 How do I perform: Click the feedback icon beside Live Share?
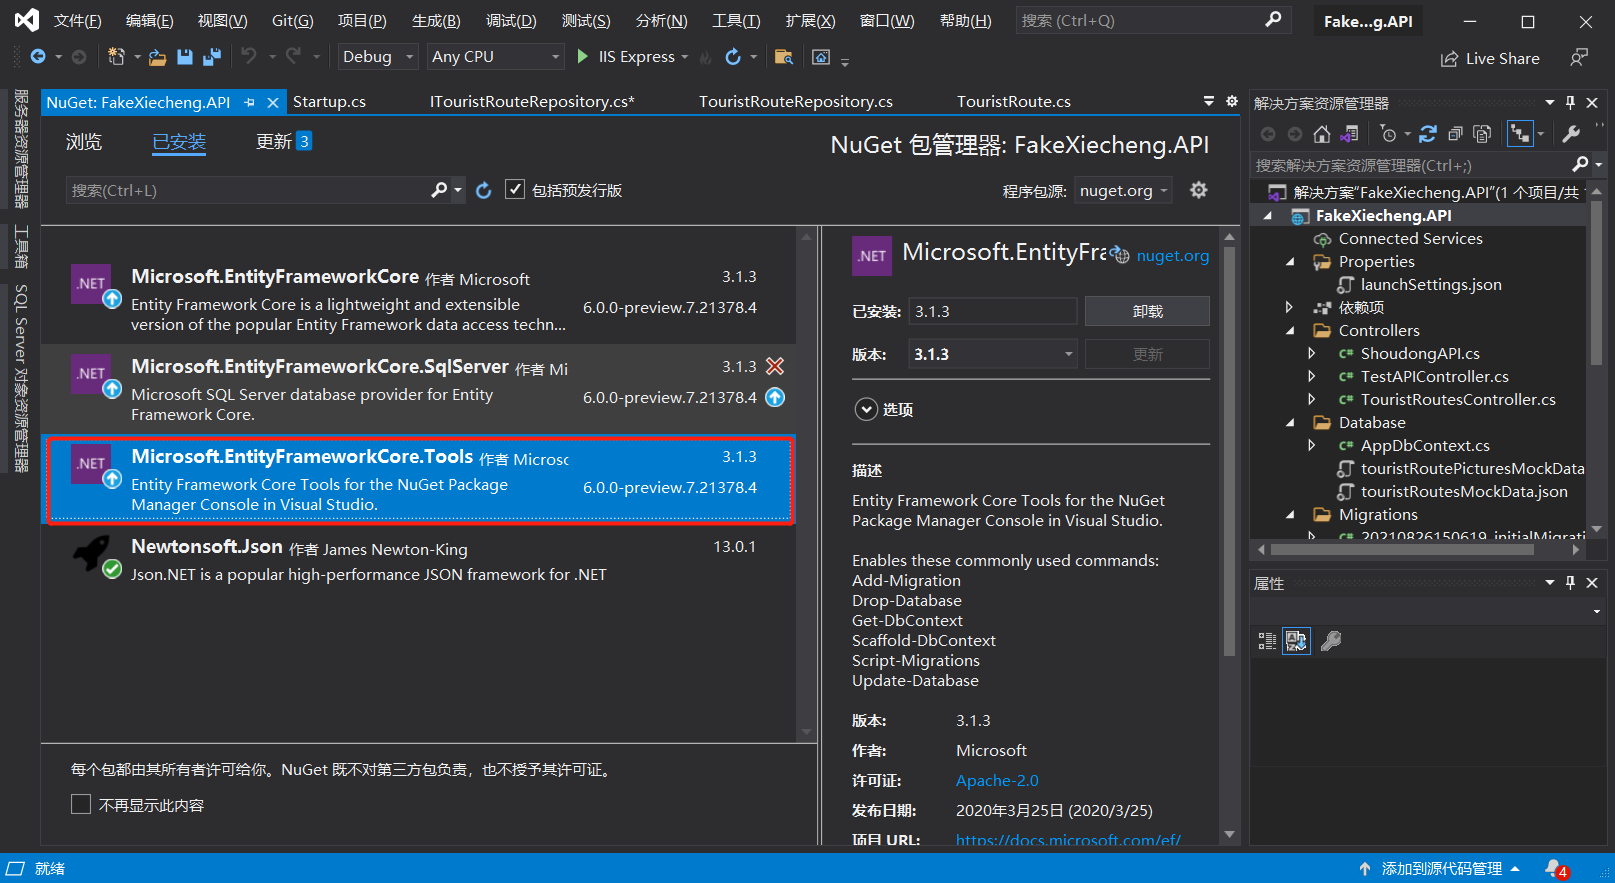pyautogui.click(x=1579, y=58)
